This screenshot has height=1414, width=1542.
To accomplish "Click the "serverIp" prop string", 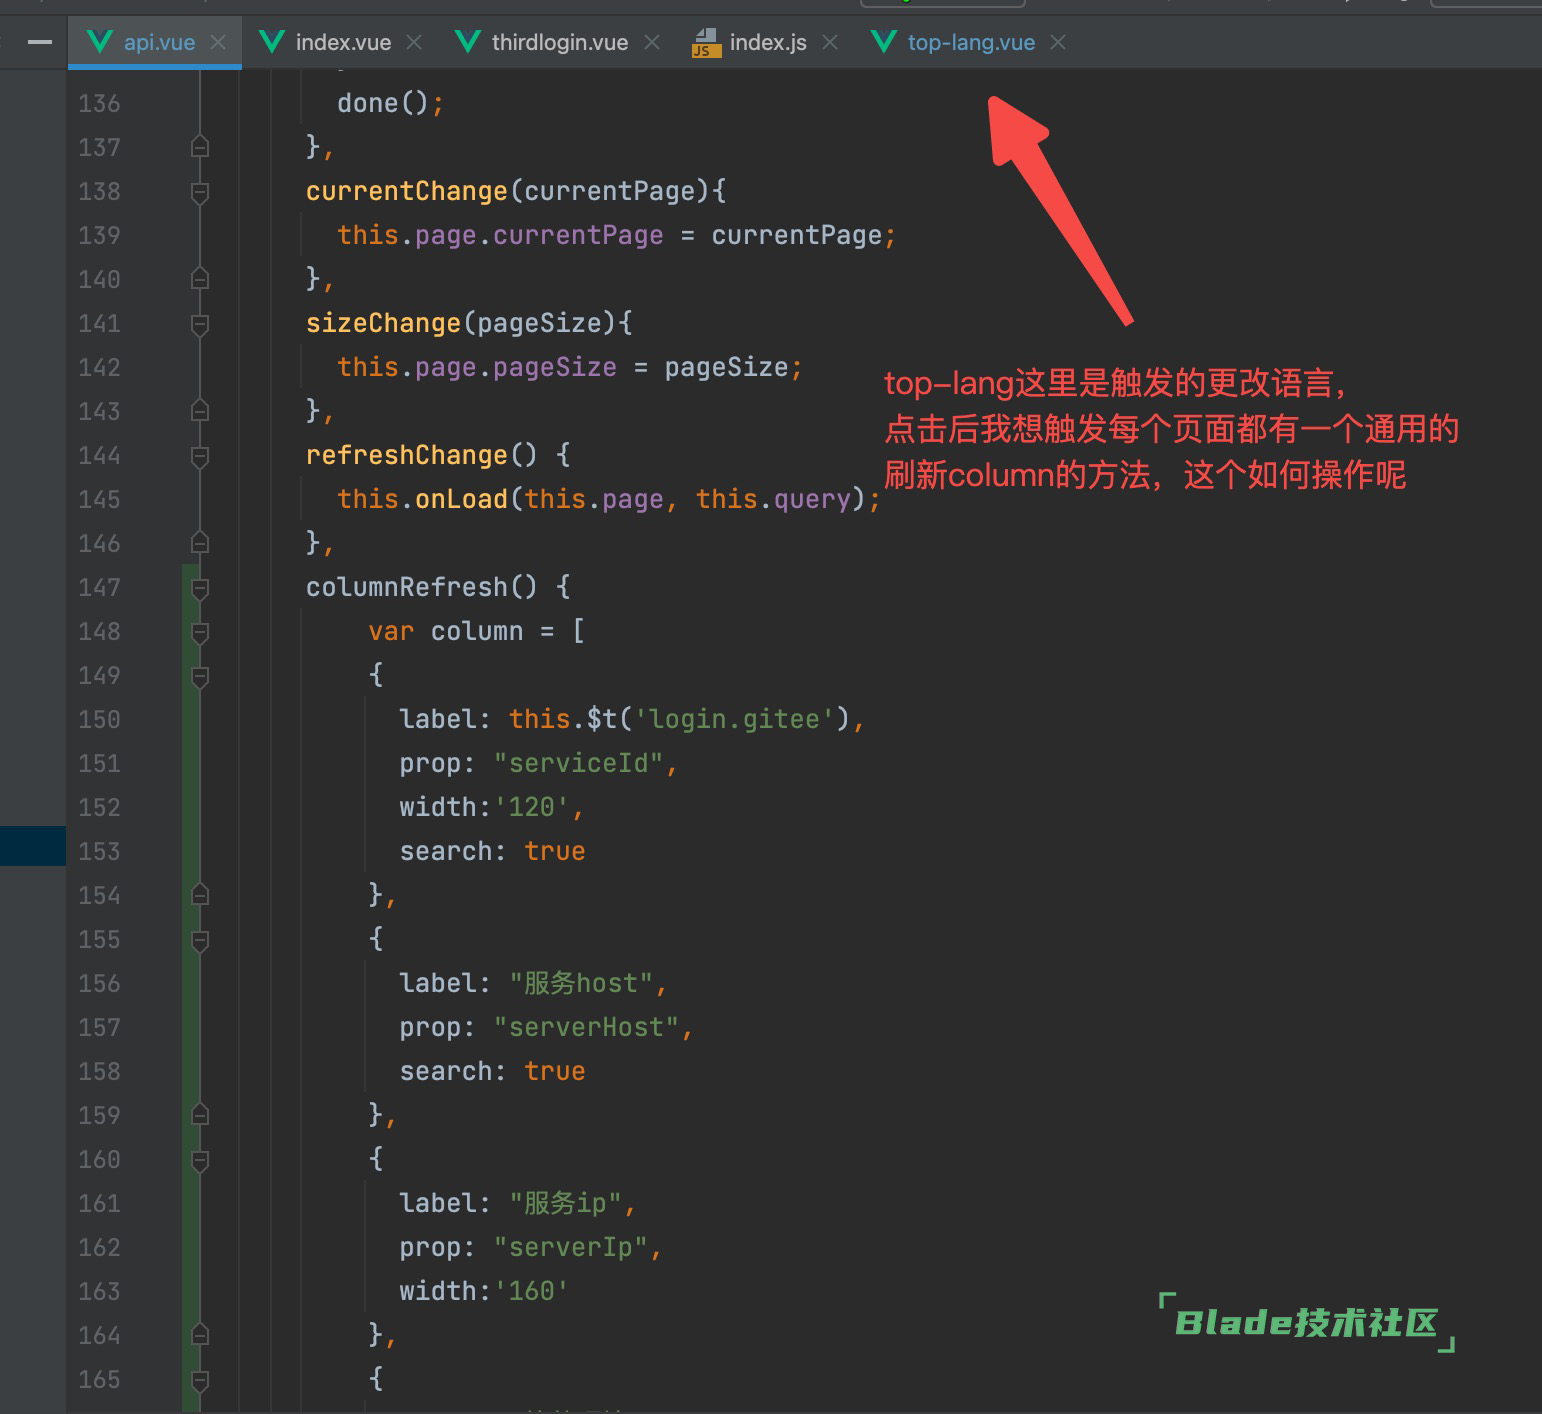I will coord(571,1247).
